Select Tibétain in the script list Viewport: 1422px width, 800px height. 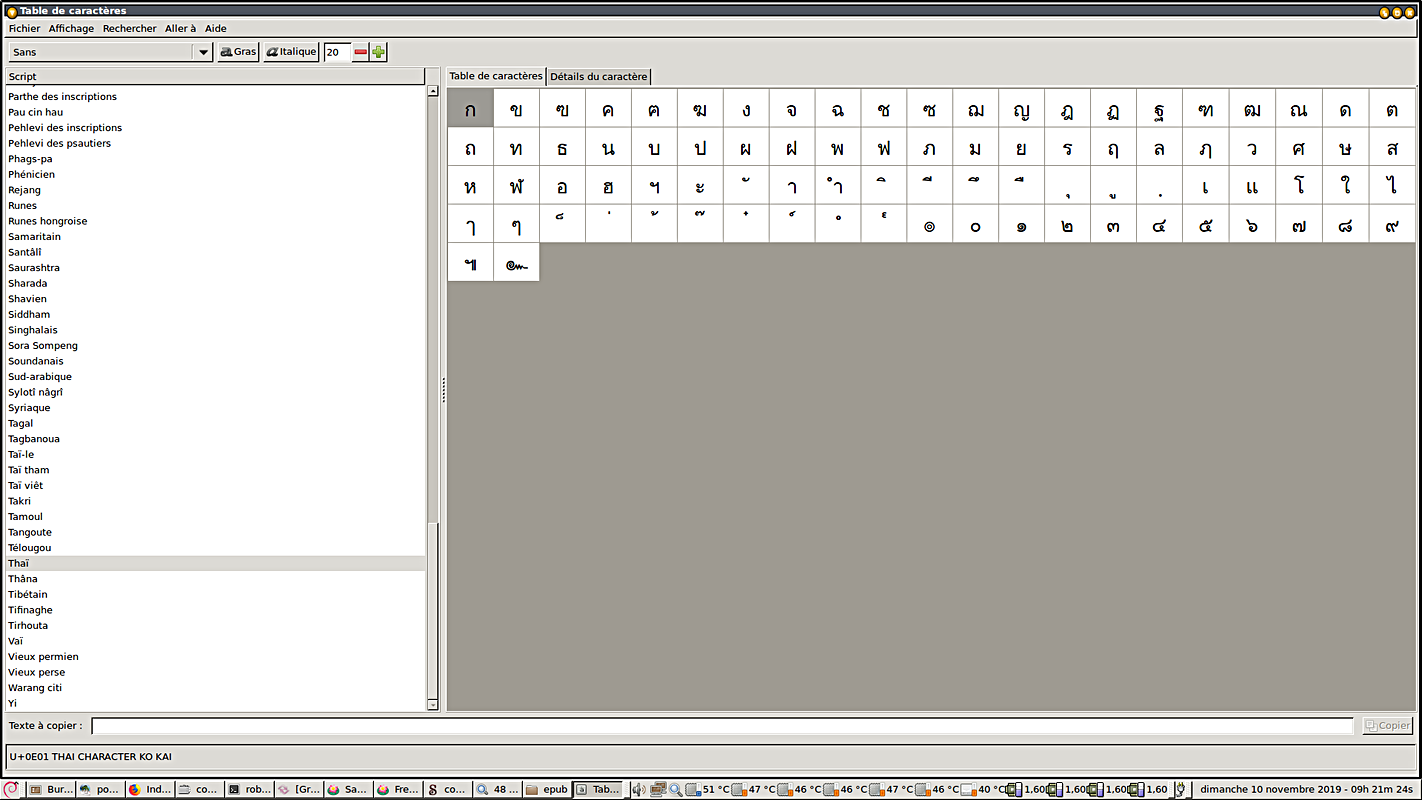pyautogui.click(x=215, y=595)
